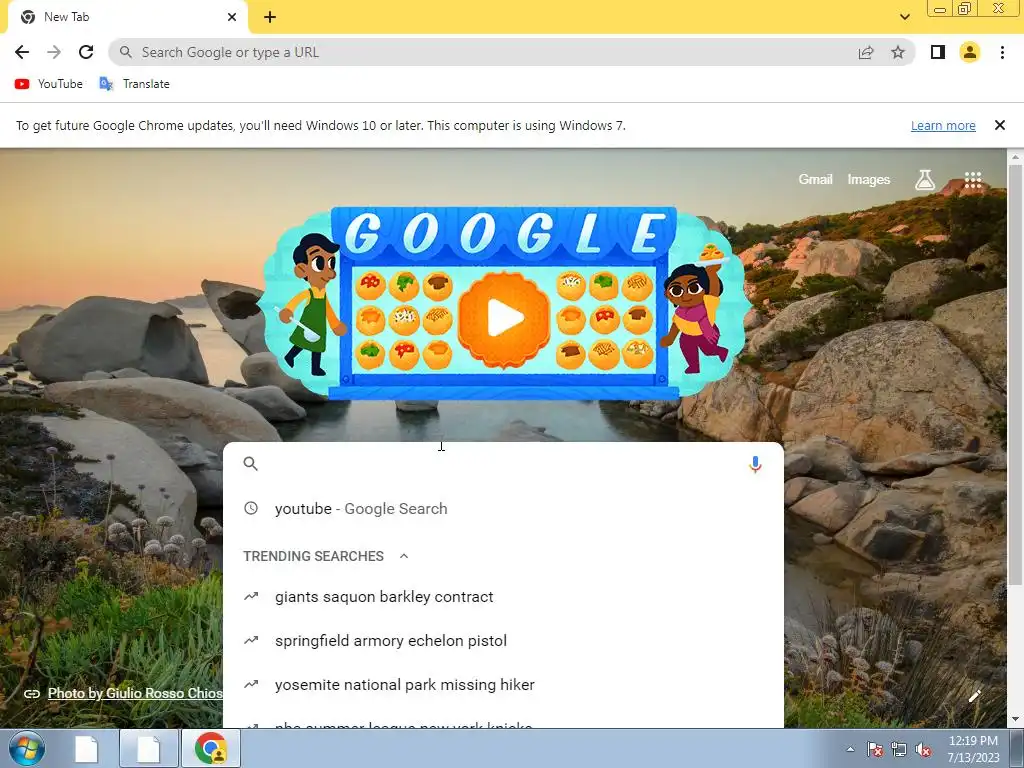This screenshot has width=1024, height=768.
Task: Select youtube search history suggestion
Action: 503,509
